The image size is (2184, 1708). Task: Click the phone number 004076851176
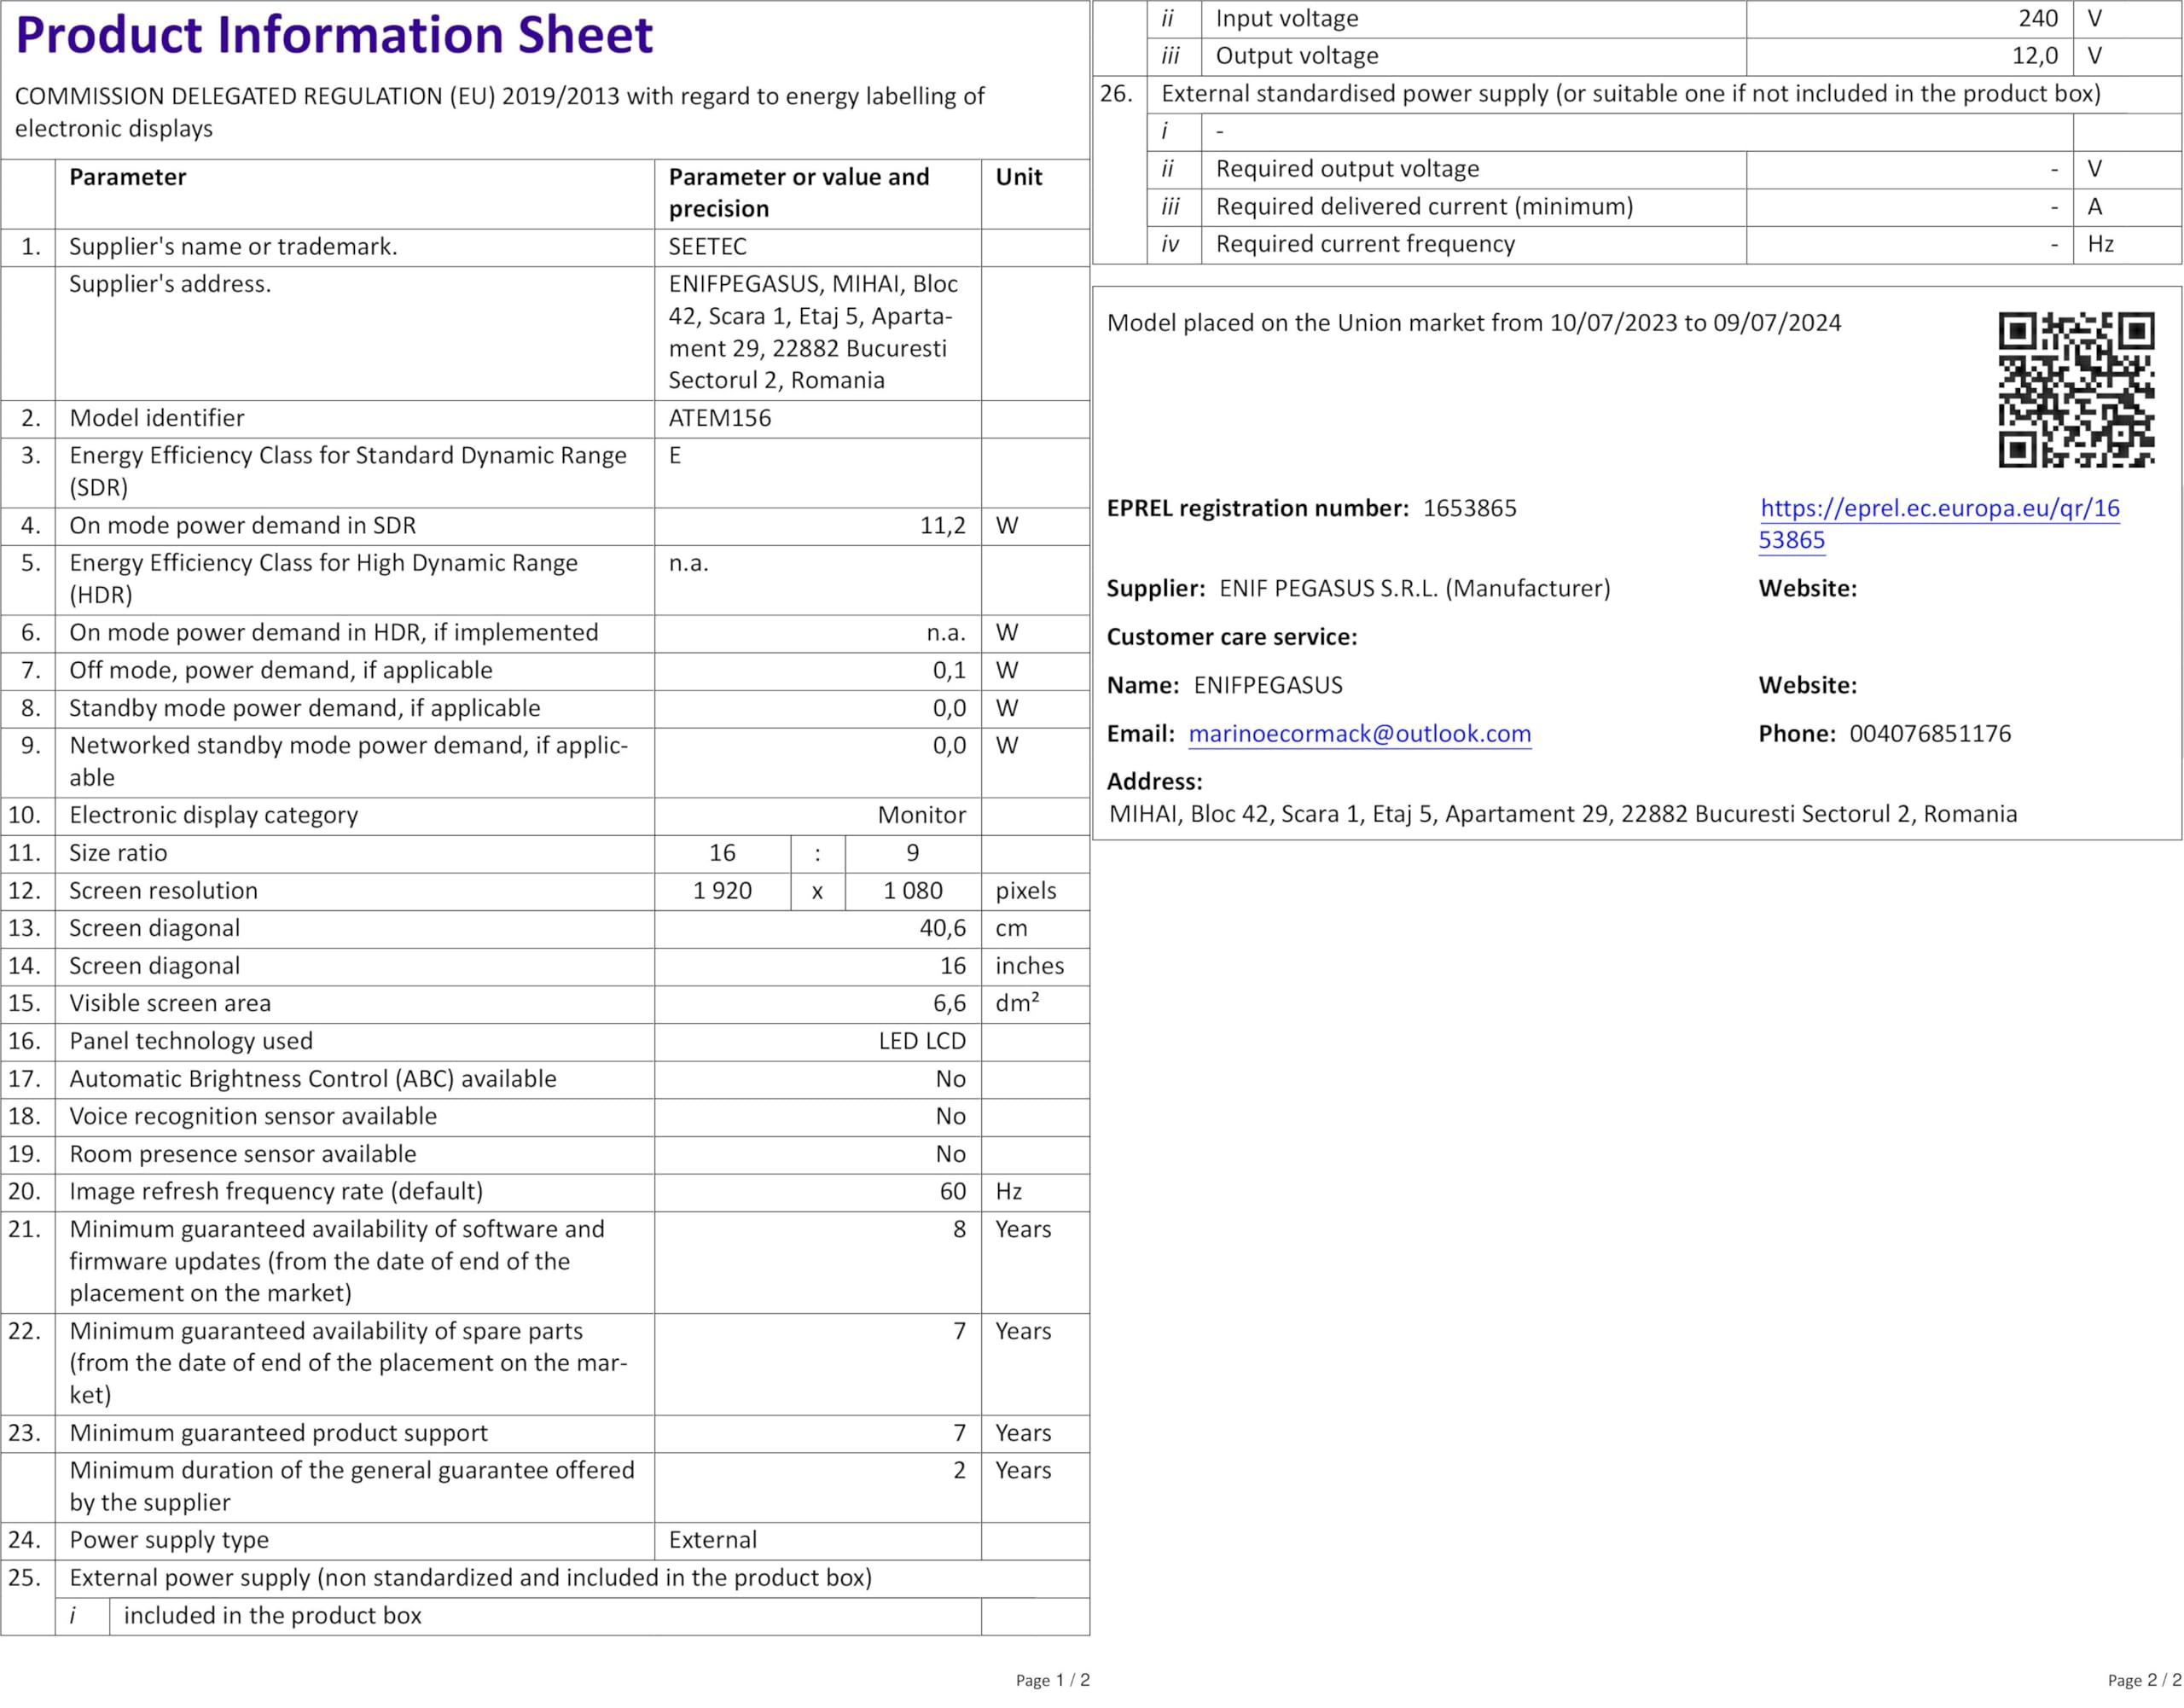[1929, 734]
